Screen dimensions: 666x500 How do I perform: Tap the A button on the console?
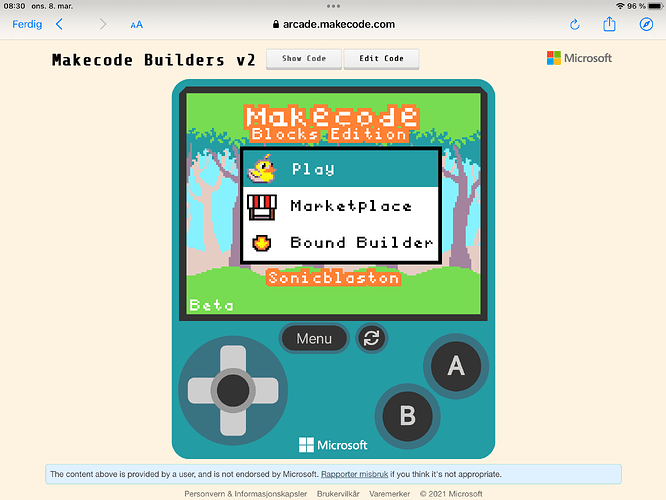(456, 366)
